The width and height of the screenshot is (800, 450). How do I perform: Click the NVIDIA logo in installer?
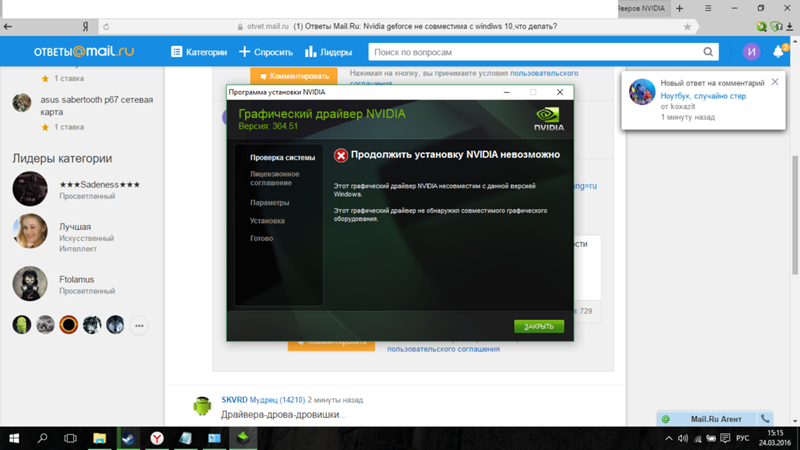pyautogui.click(x=549, y=119)
